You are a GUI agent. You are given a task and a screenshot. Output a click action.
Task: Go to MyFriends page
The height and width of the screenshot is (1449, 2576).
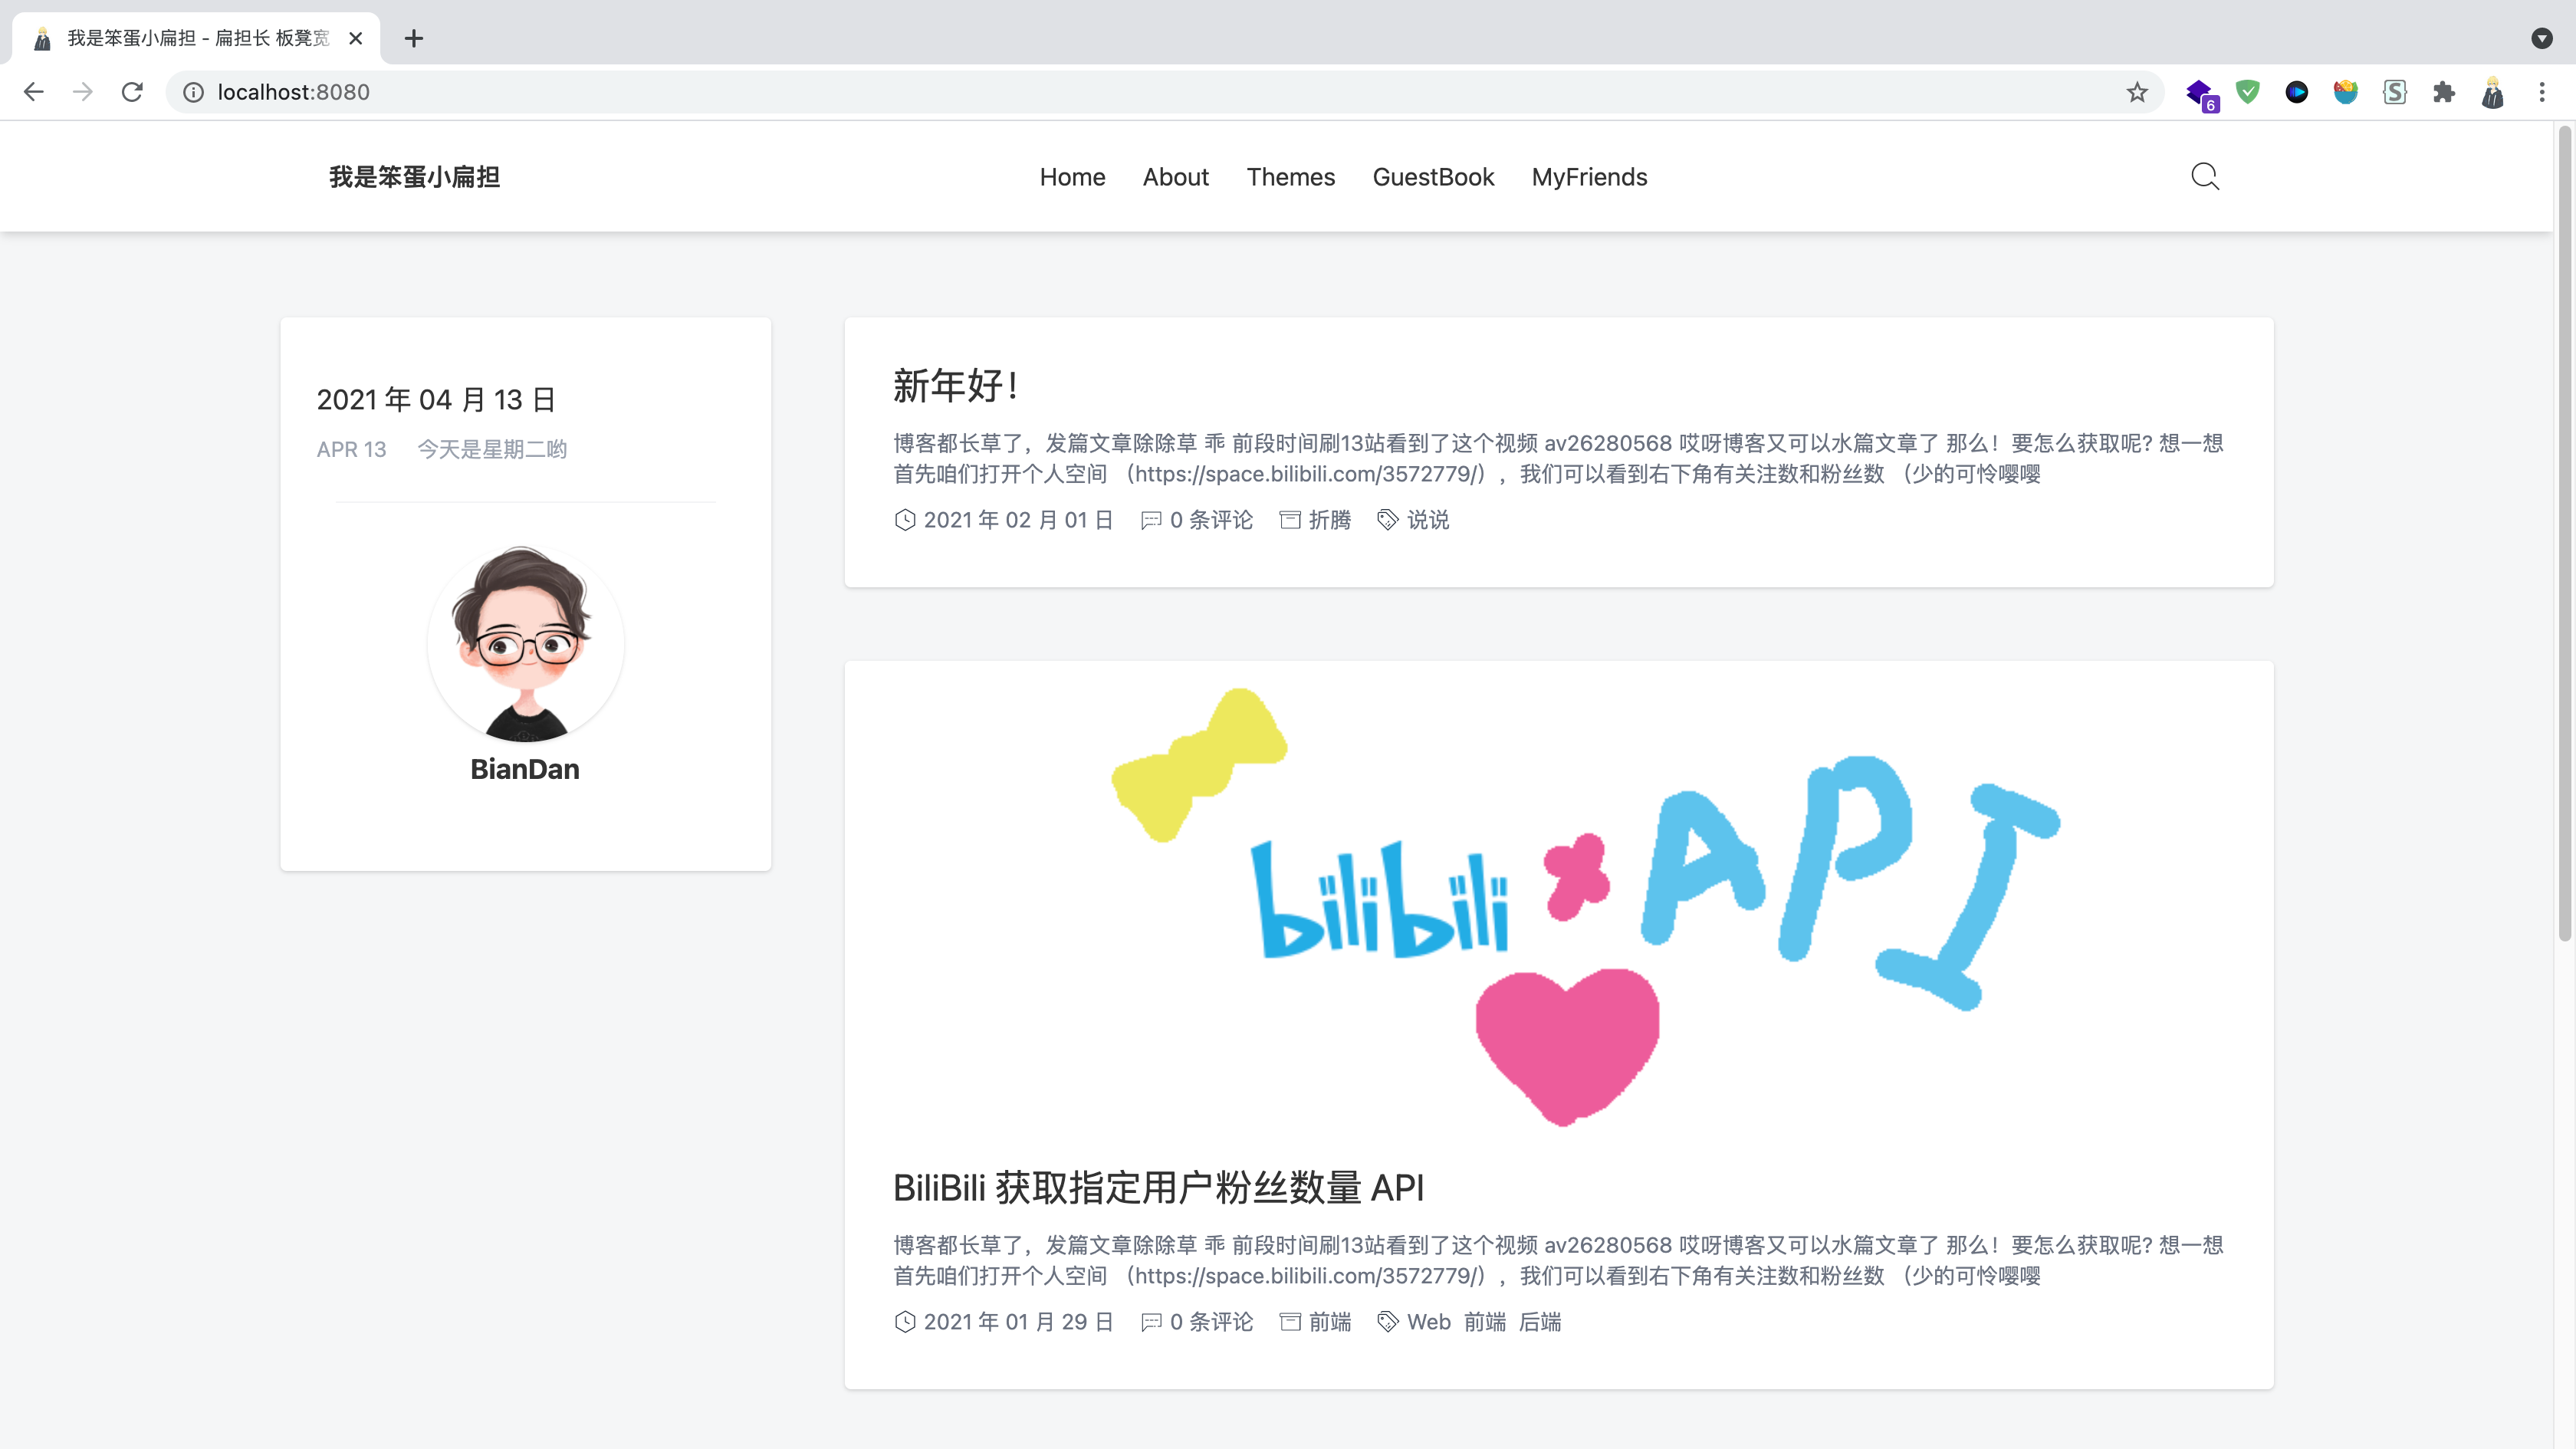pyautogui.click(x=1589, y=177)
